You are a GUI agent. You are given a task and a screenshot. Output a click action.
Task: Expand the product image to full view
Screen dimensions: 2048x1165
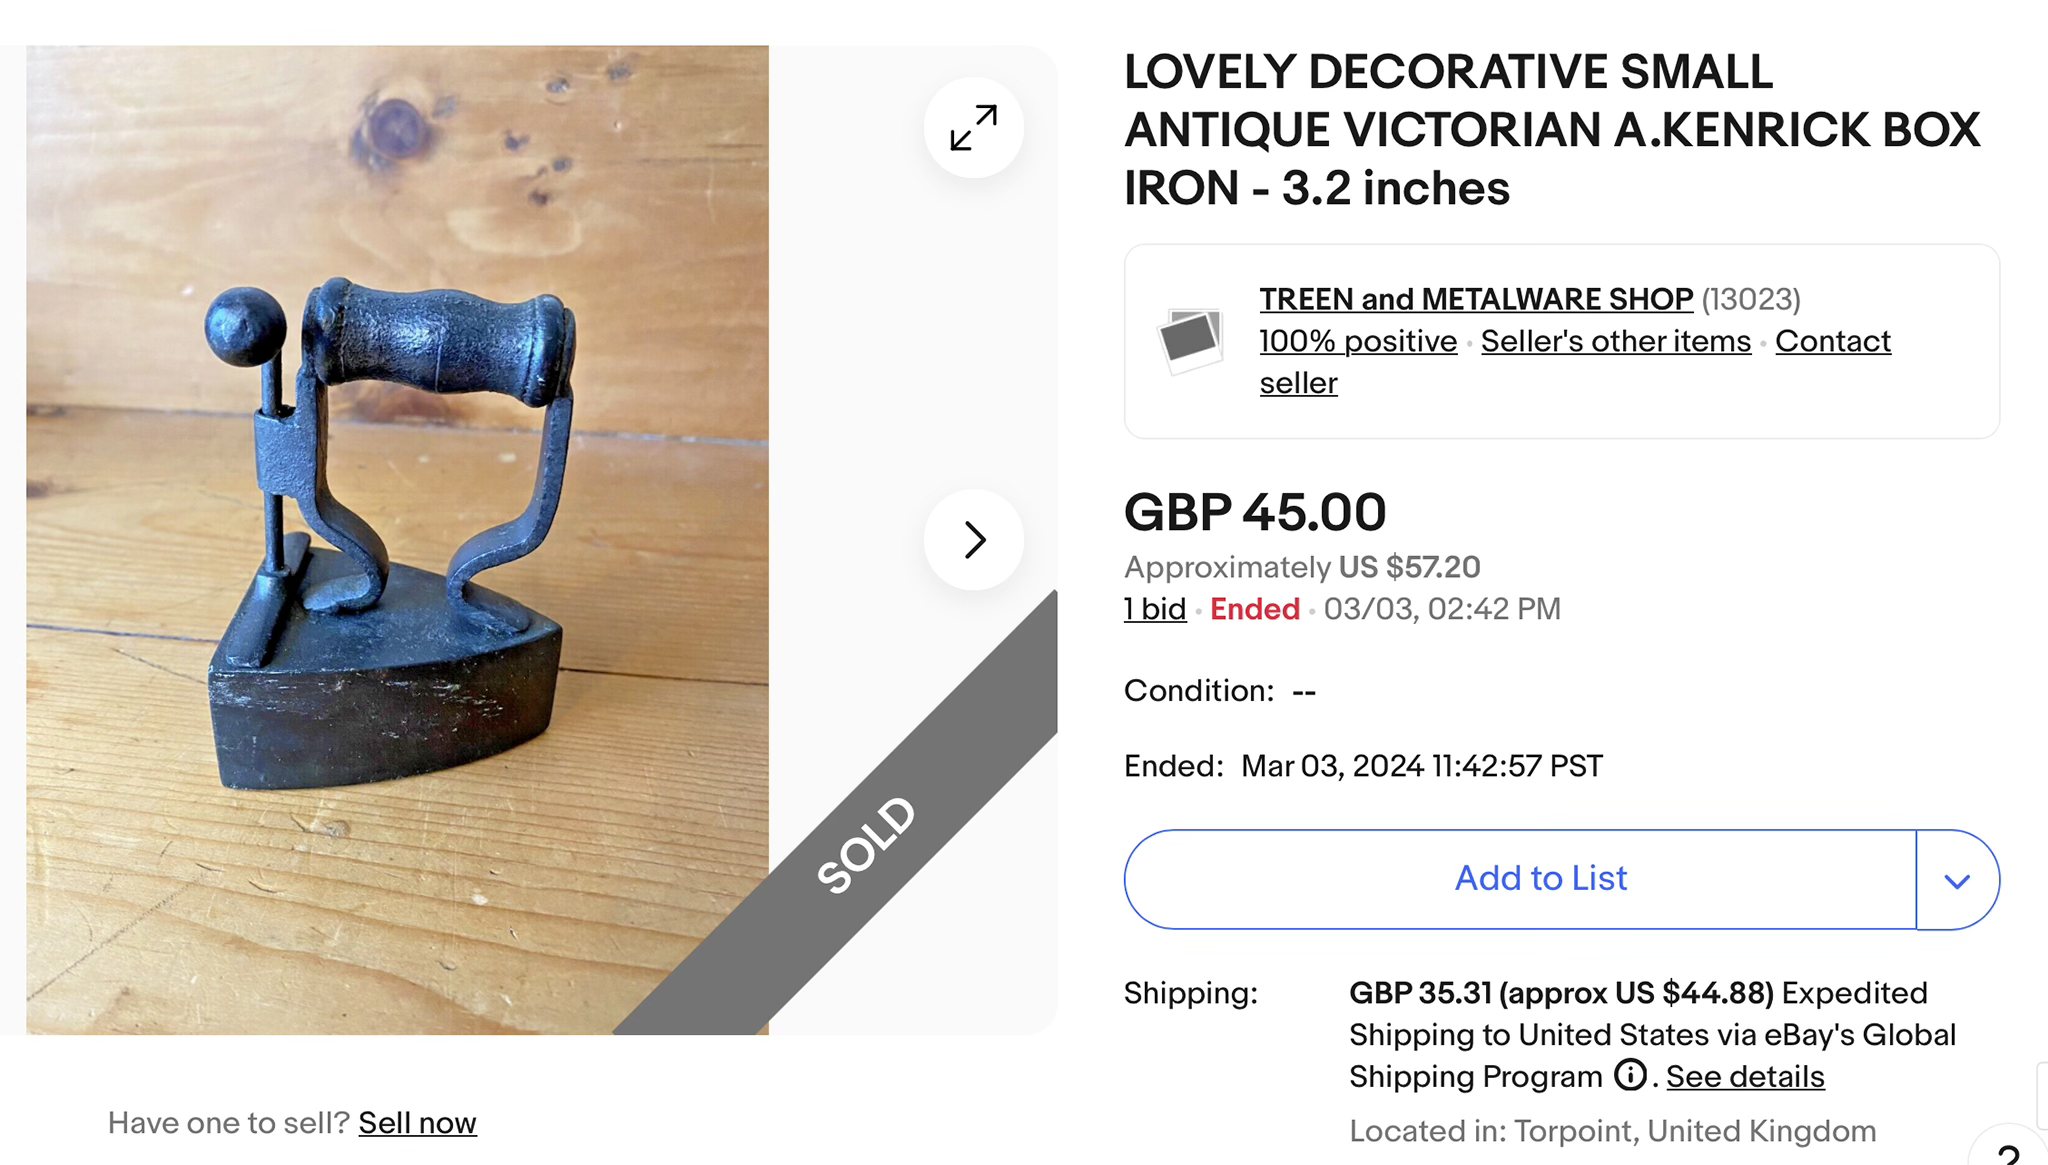(973, 128)
